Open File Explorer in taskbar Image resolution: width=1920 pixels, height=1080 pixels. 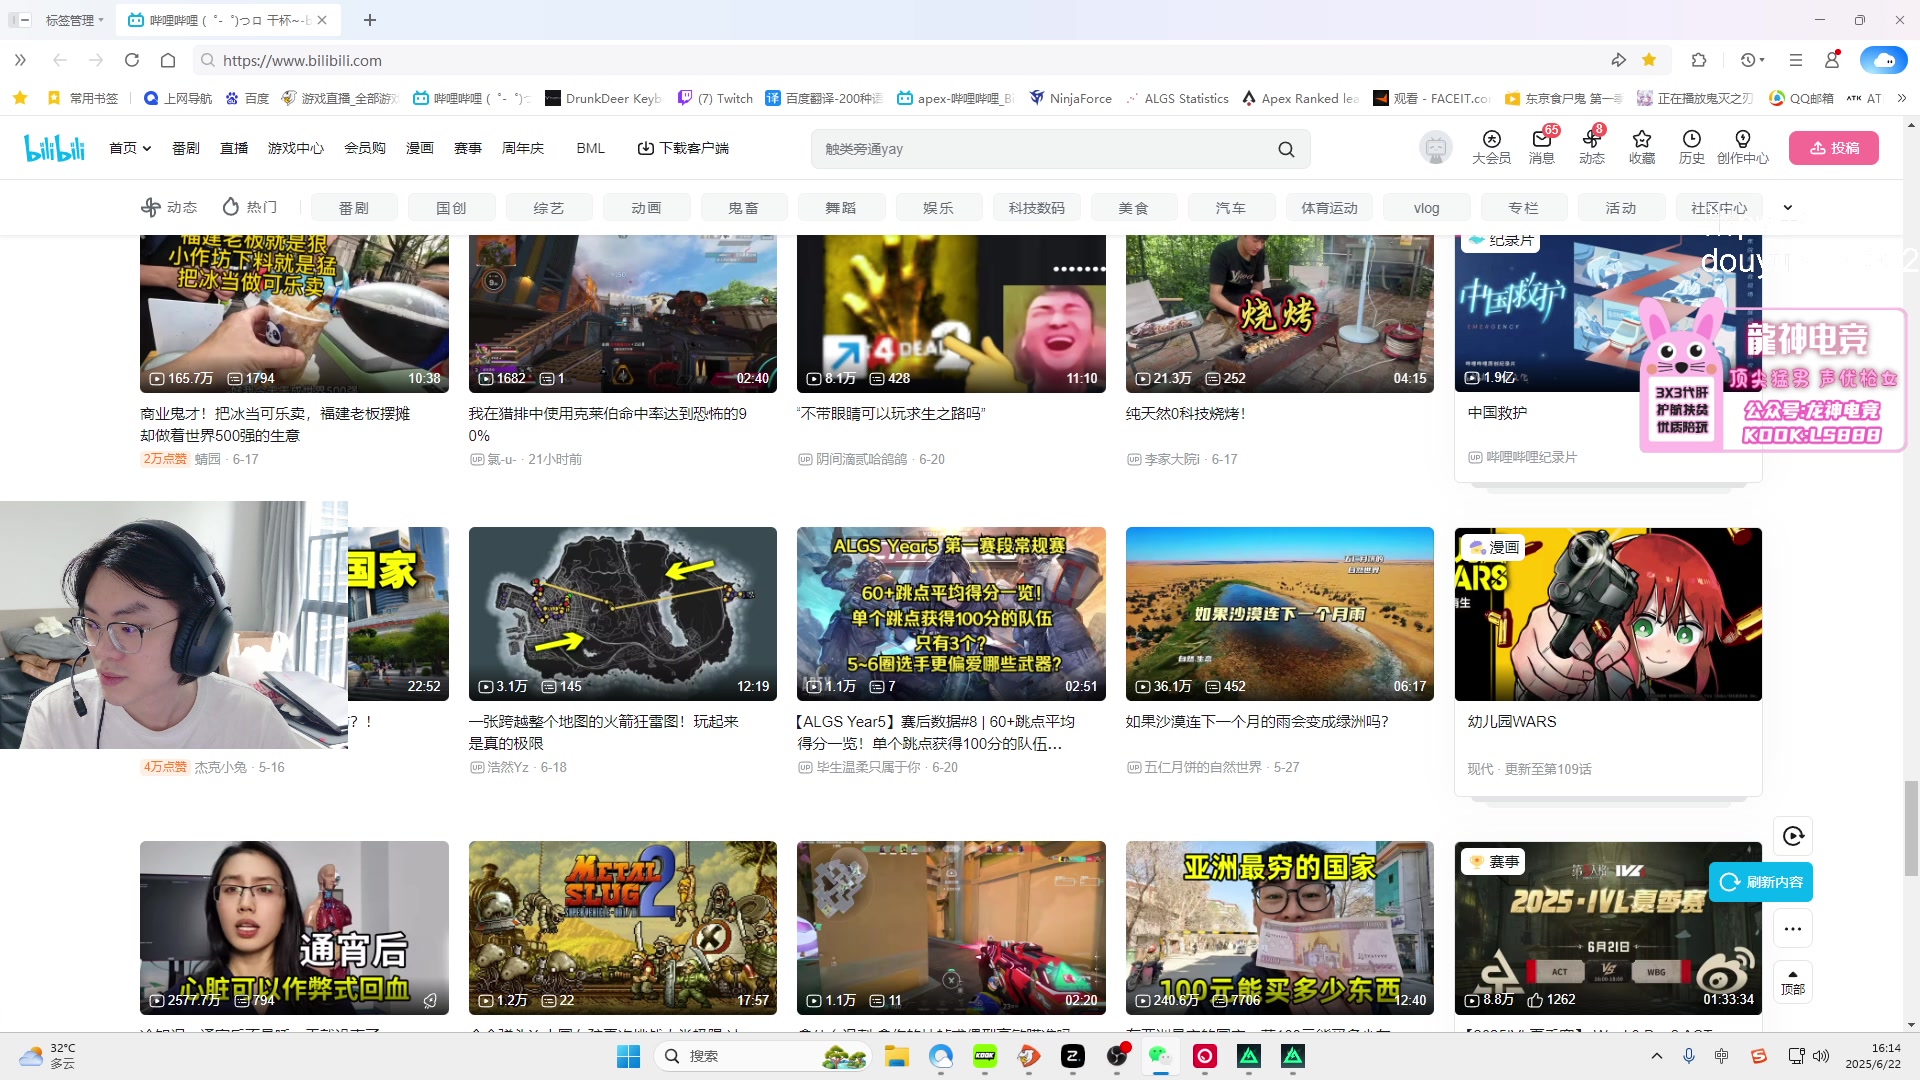coord(897,1056)
